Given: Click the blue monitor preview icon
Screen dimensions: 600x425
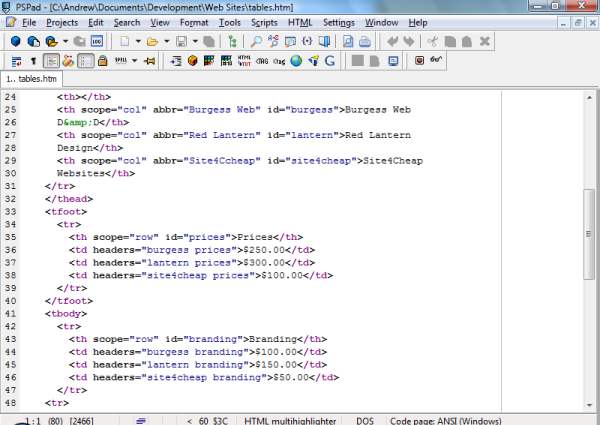Looking at the screenshot, I should 393,61.
